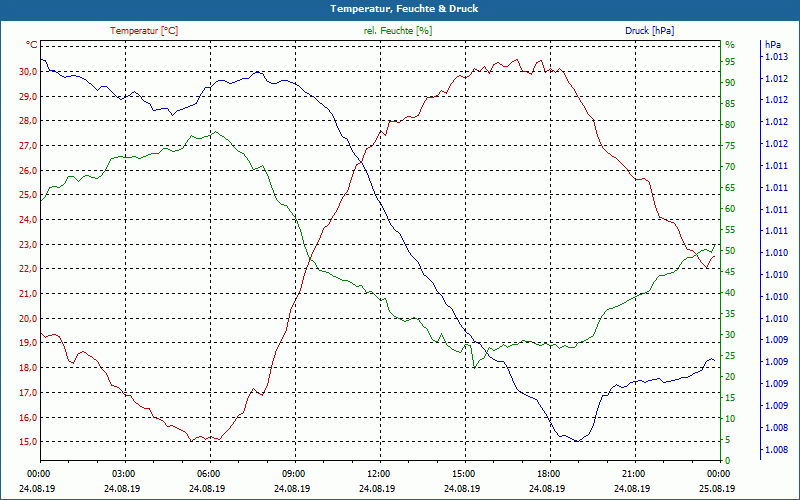
Task: Click the 18,0 temperature axis value
Action: coord(28,368)
